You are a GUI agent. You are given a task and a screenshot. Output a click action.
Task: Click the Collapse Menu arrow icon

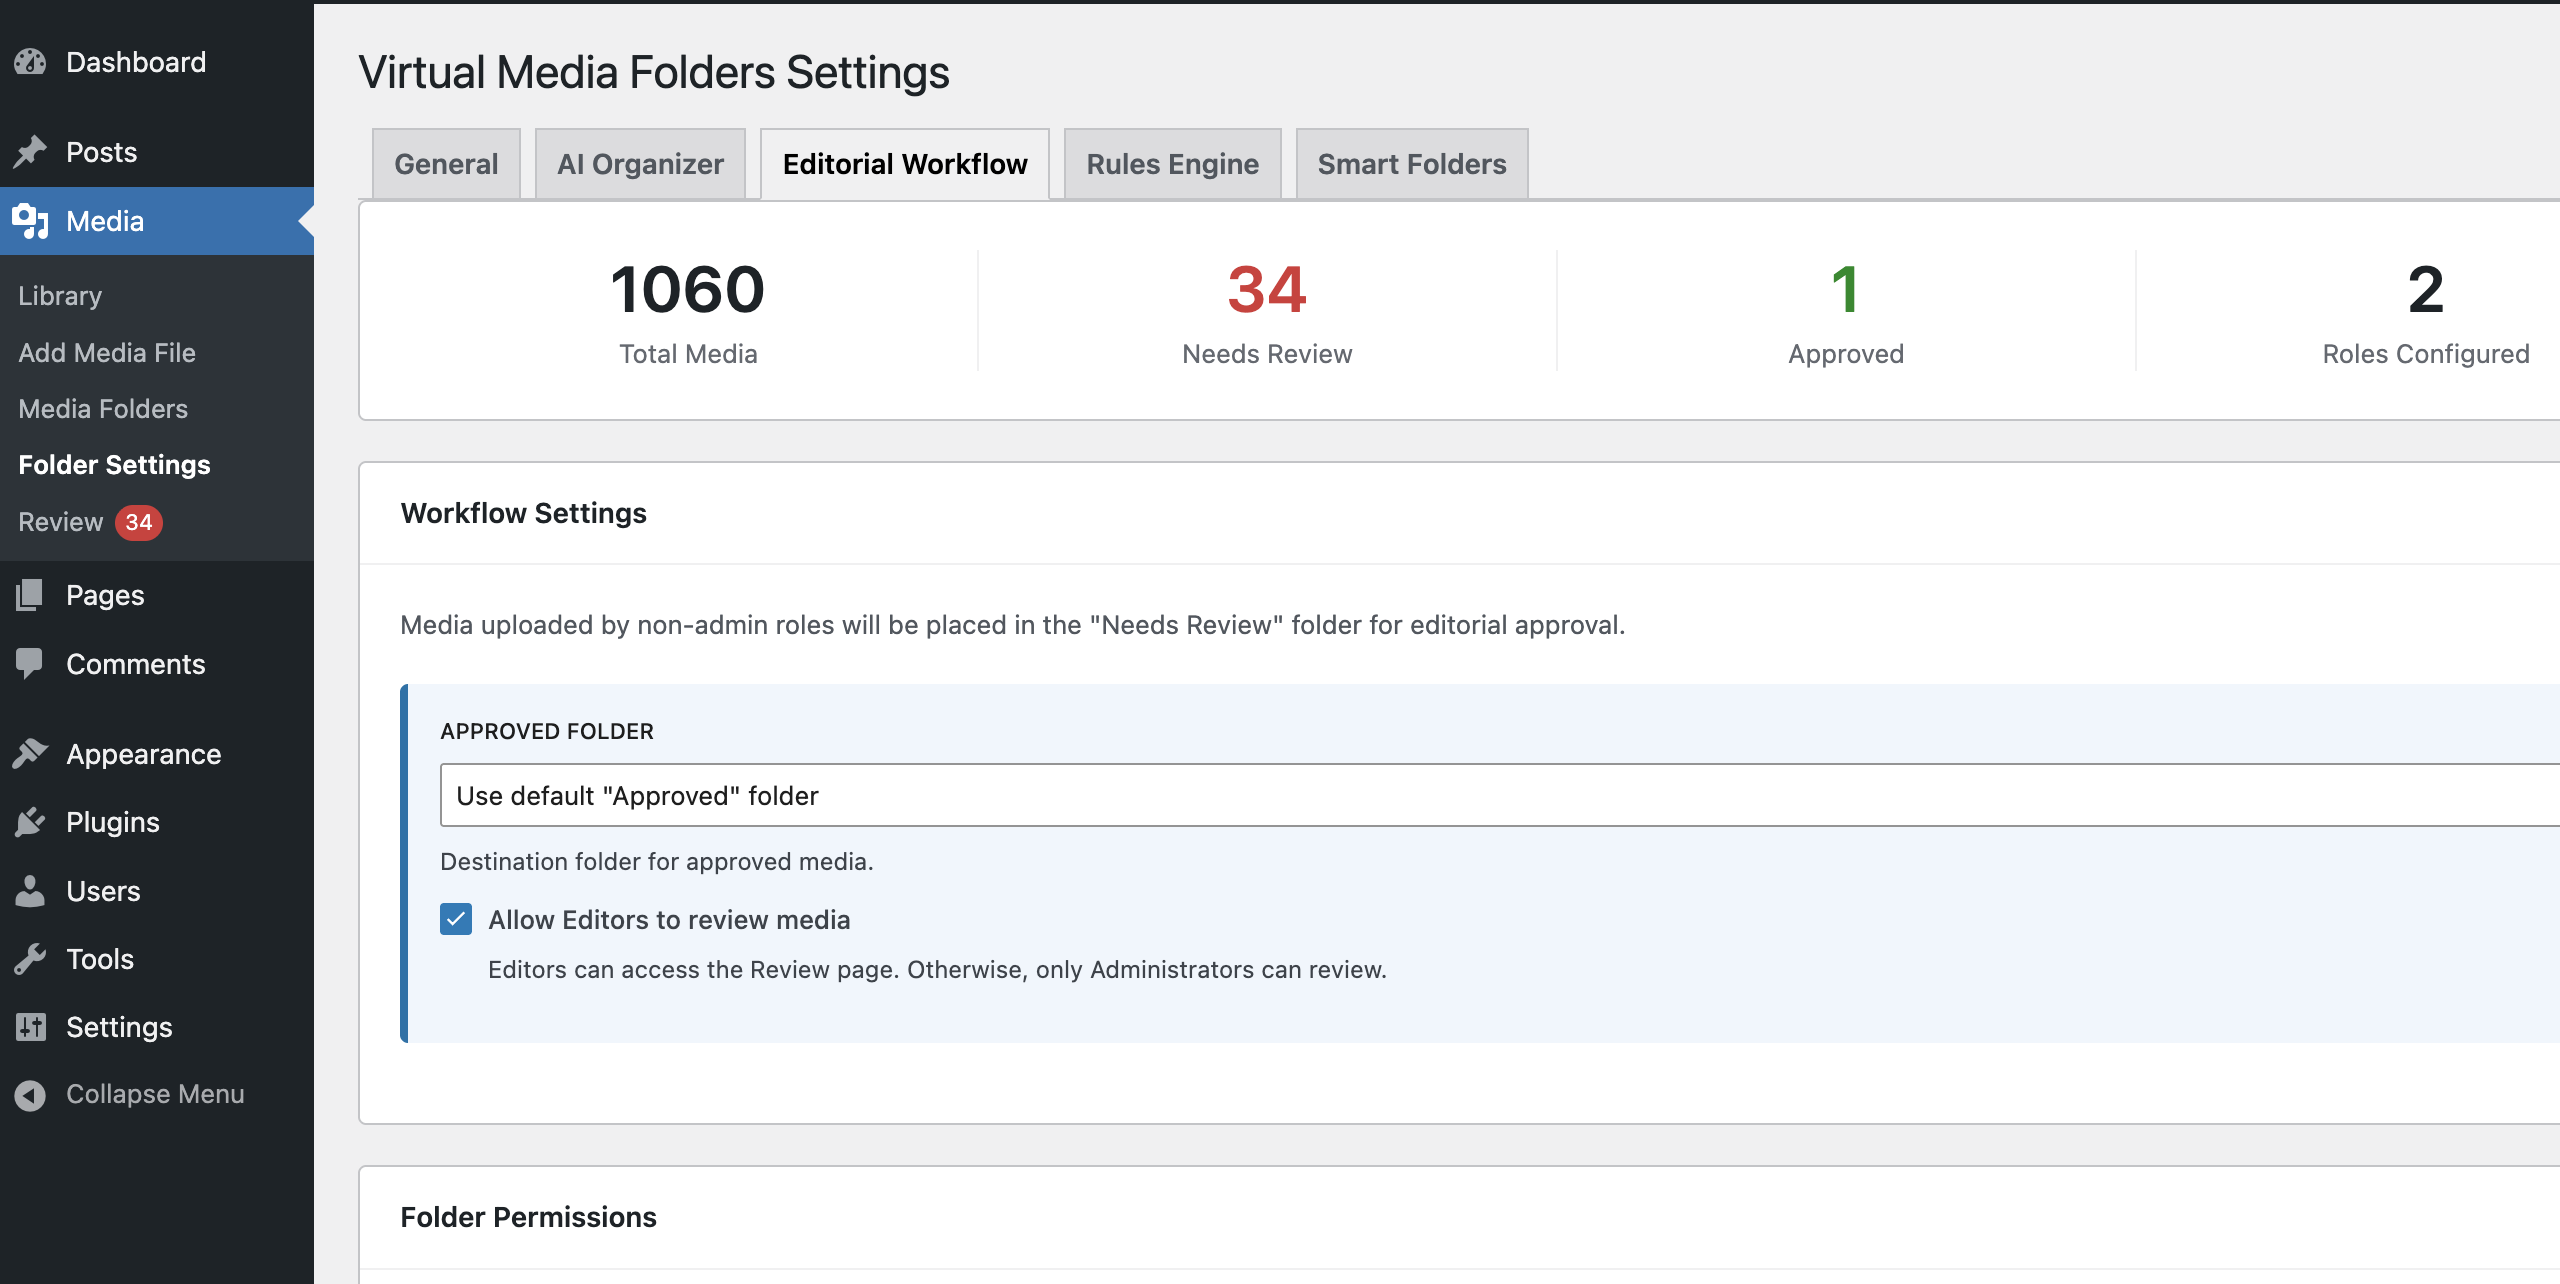(30, 1095)
